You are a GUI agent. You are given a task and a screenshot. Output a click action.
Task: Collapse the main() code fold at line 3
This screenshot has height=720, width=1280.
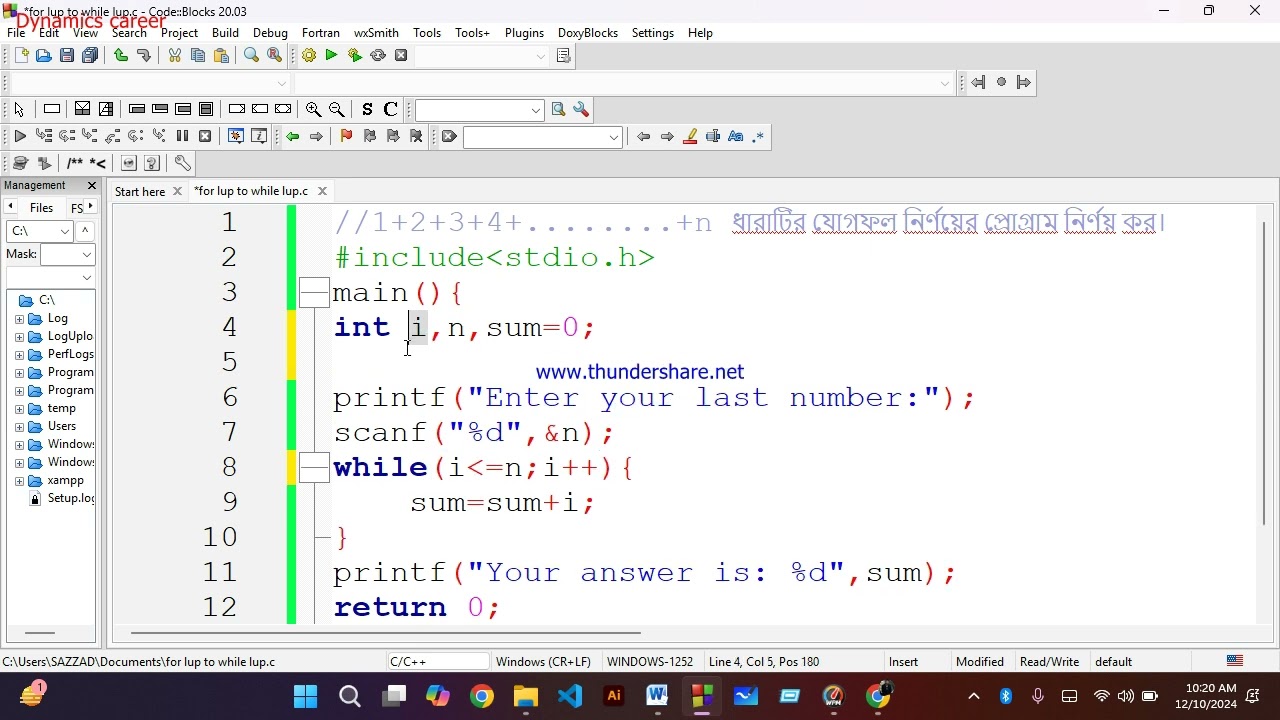(x=314, y=293)
